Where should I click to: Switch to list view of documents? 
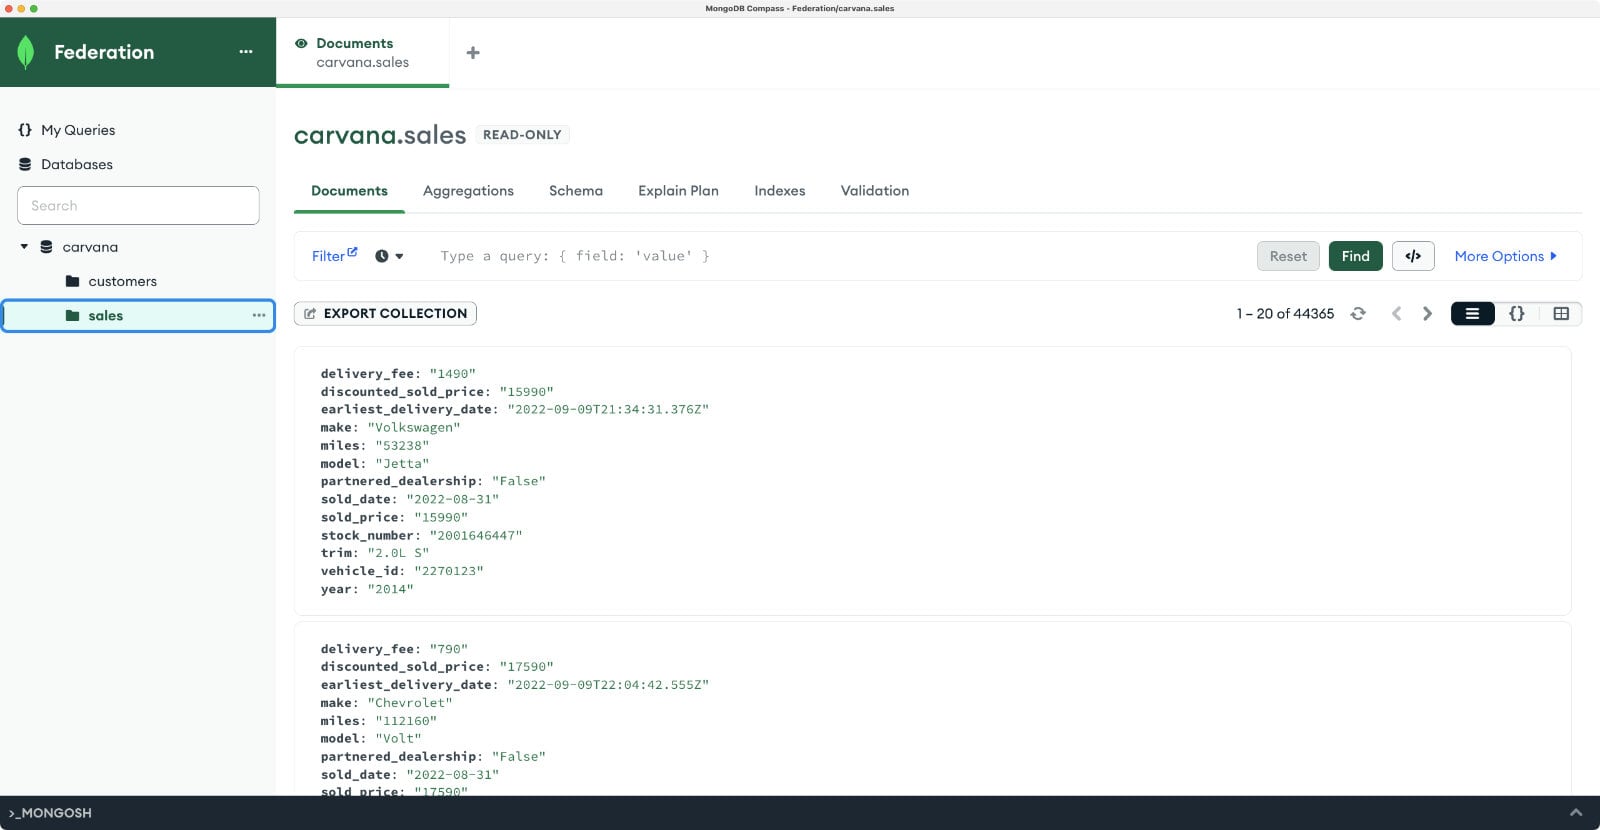tap(1472, 314)
